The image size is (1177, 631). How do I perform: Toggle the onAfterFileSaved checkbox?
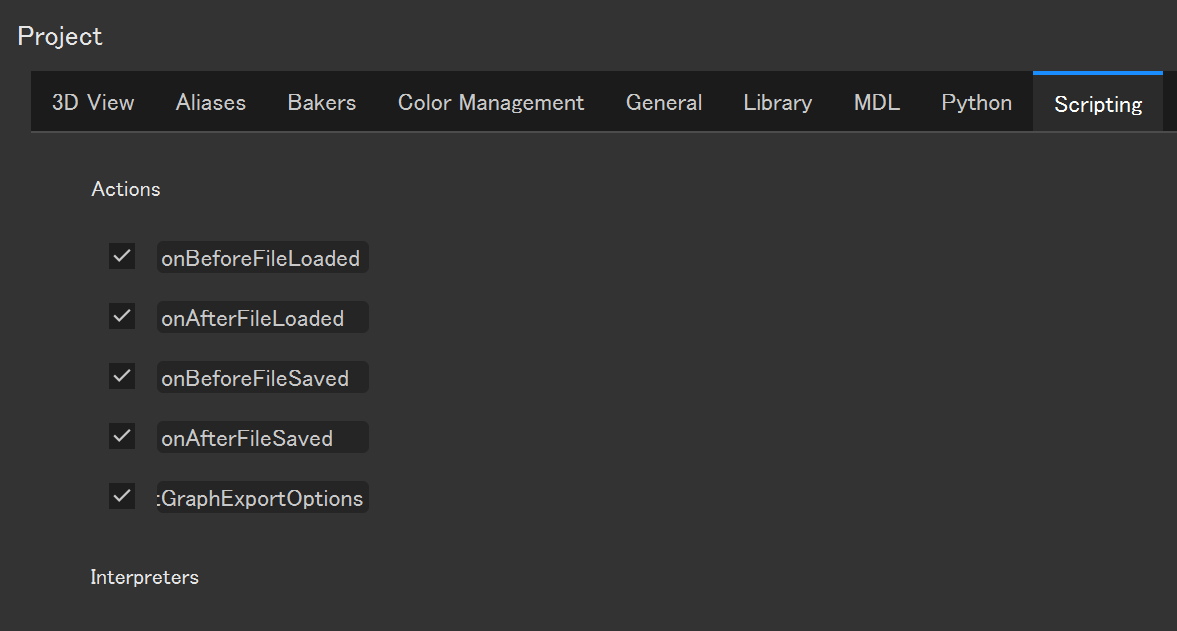pyautogui.click(x=122, y=437)
